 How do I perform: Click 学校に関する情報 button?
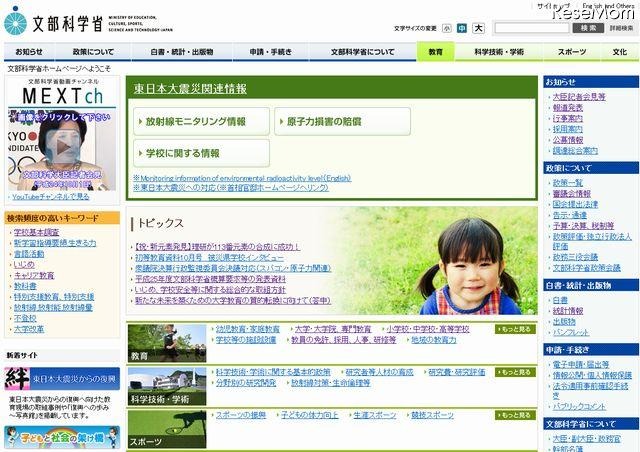[201, 154]
